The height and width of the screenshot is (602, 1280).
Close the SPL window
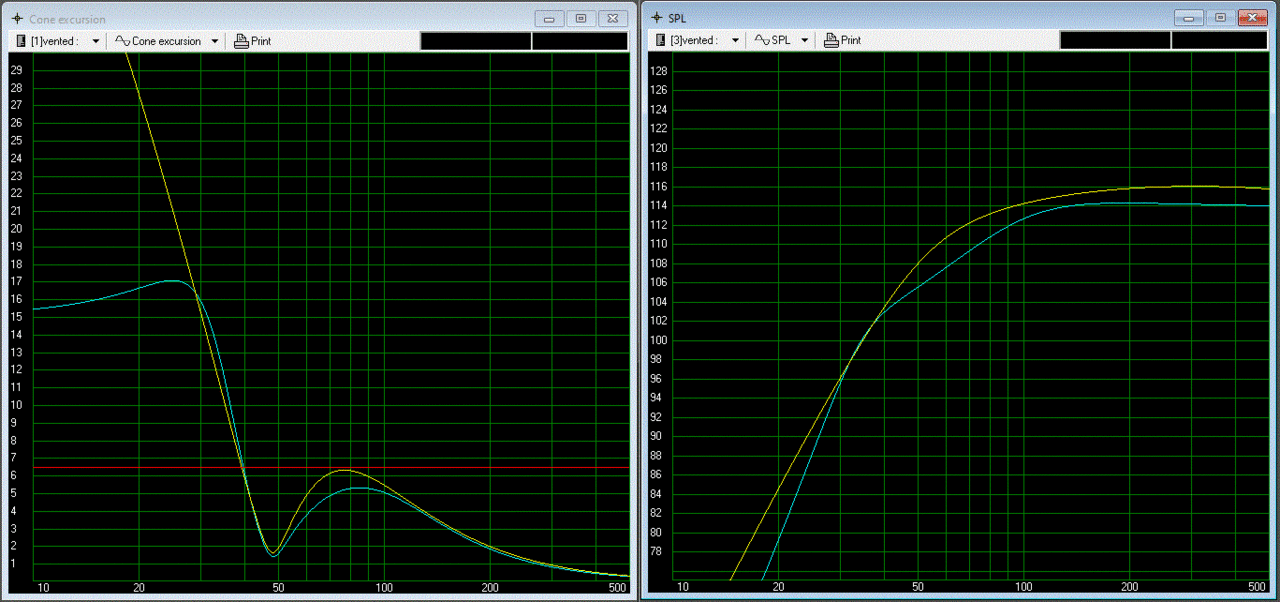tap(1252, 18)
